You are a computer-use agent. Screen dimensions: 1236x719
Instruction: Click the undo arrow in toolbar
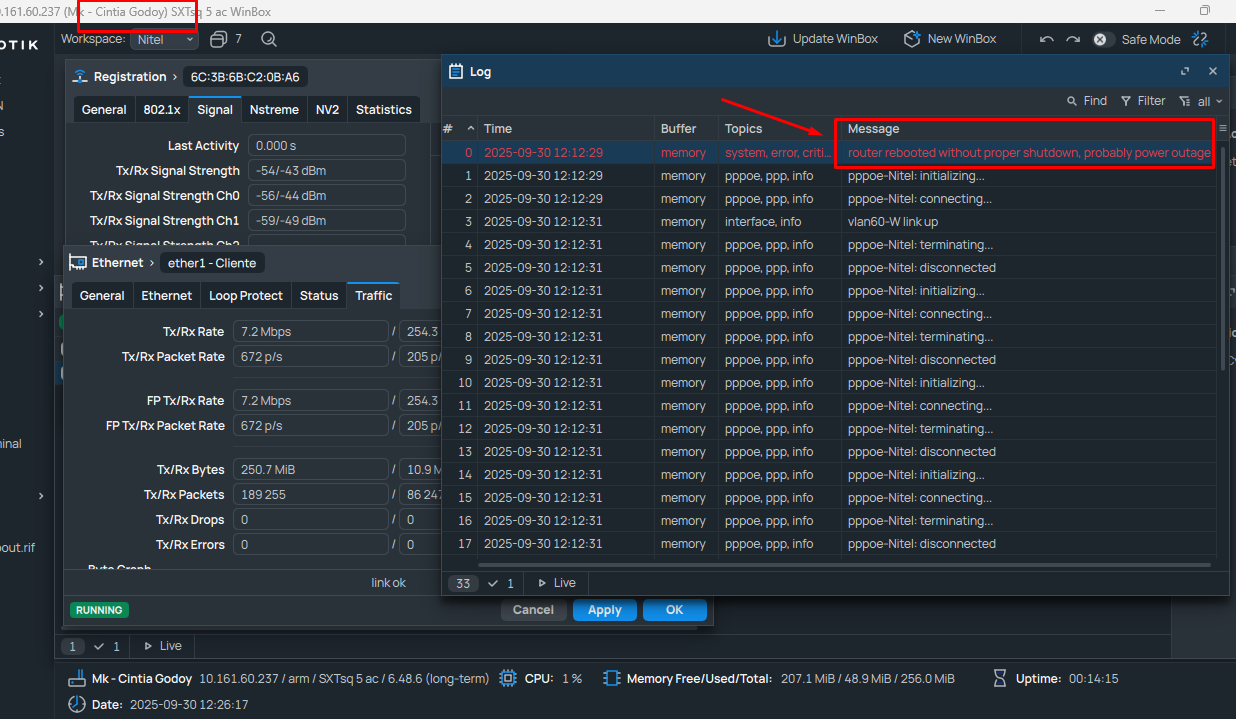(x=1047, y=39)
